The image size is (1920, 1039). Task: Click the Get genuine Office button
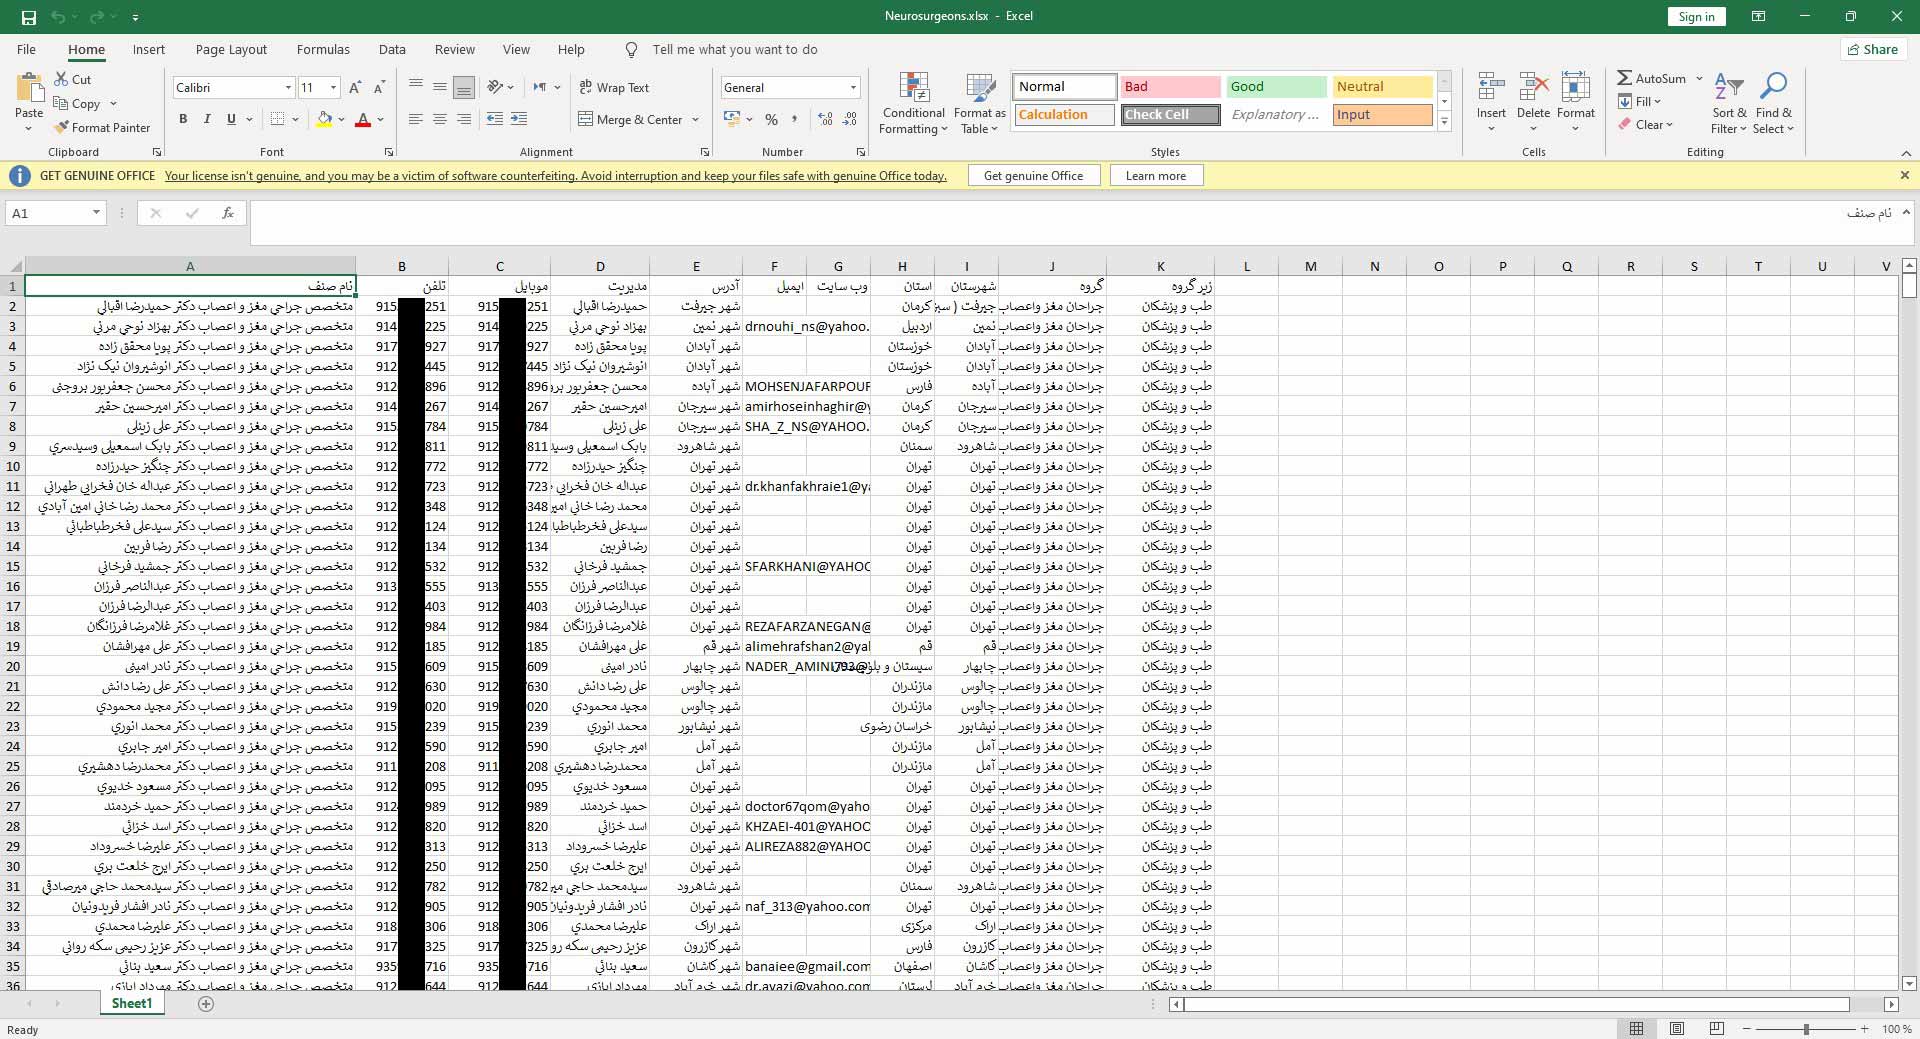[1033, 176]
